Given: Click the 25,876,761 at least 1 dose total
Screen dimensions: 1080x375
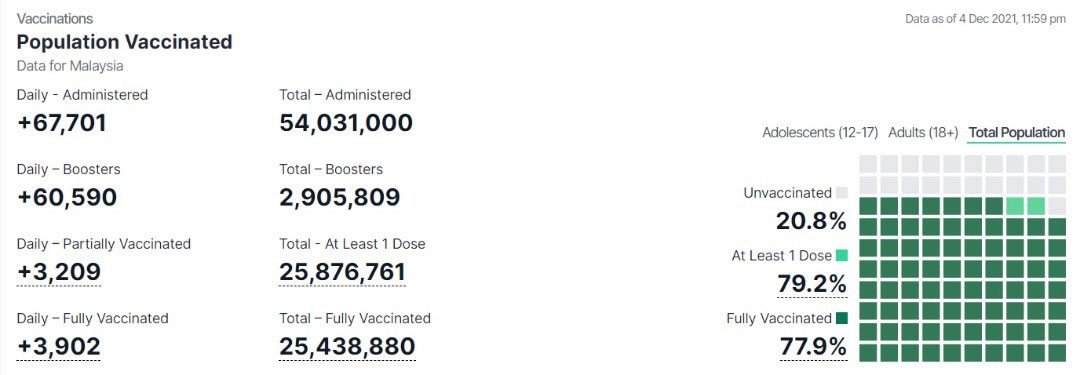Looking at the screenshot, I should pyautogui.click(x=342, y=272).
